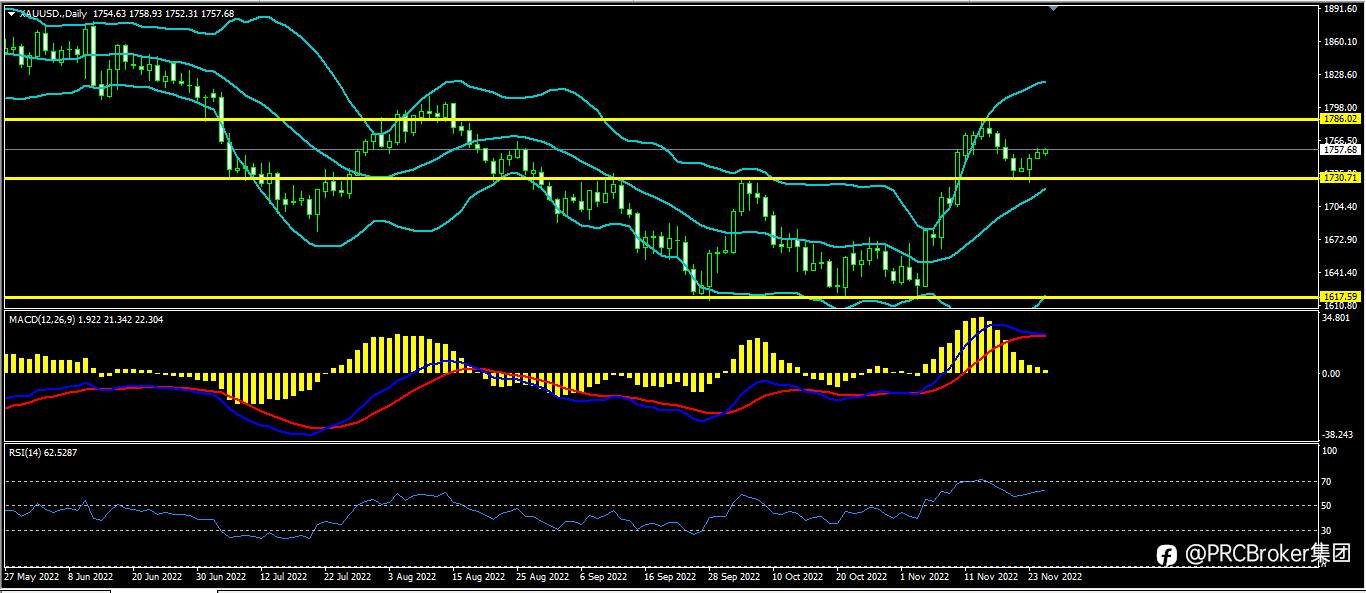Click the 23 Nov 2022 date label
Screen dimensions: 1366x593
click(1055, 577)
